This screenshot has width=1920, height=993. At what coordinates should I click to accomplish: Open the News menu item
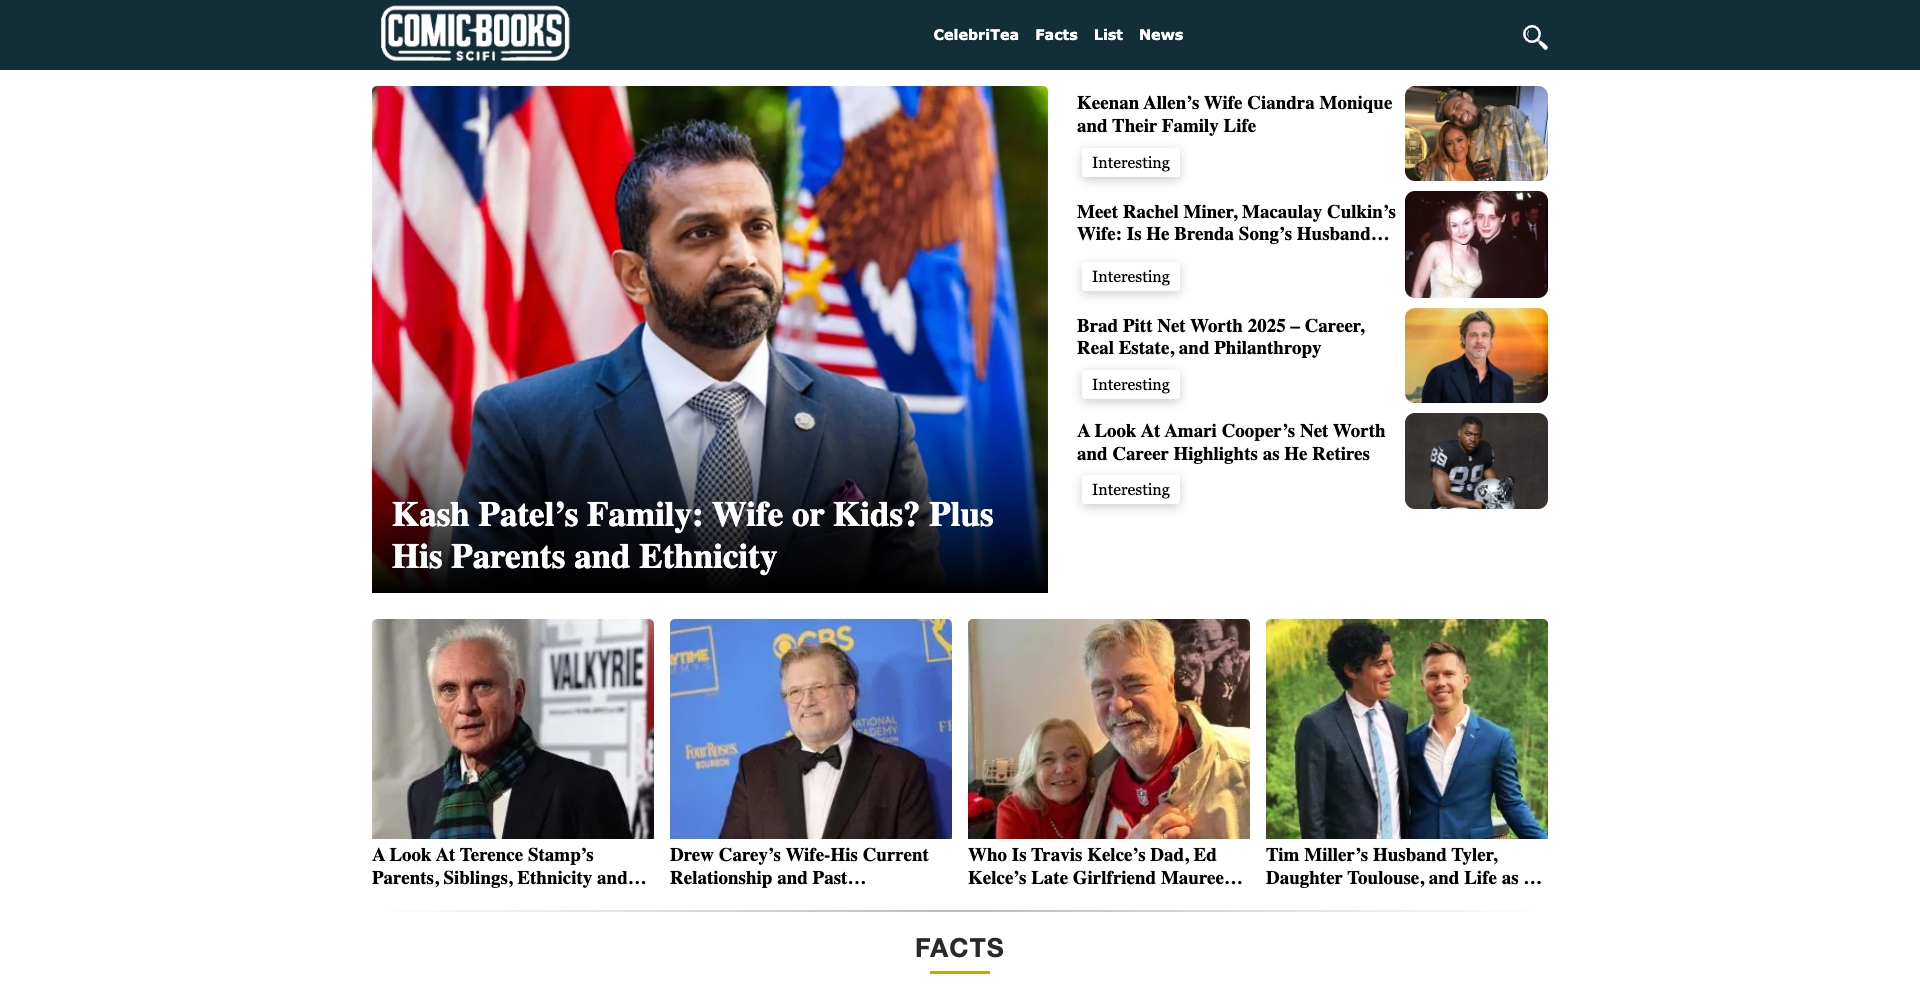click(x=1161, y=35)
